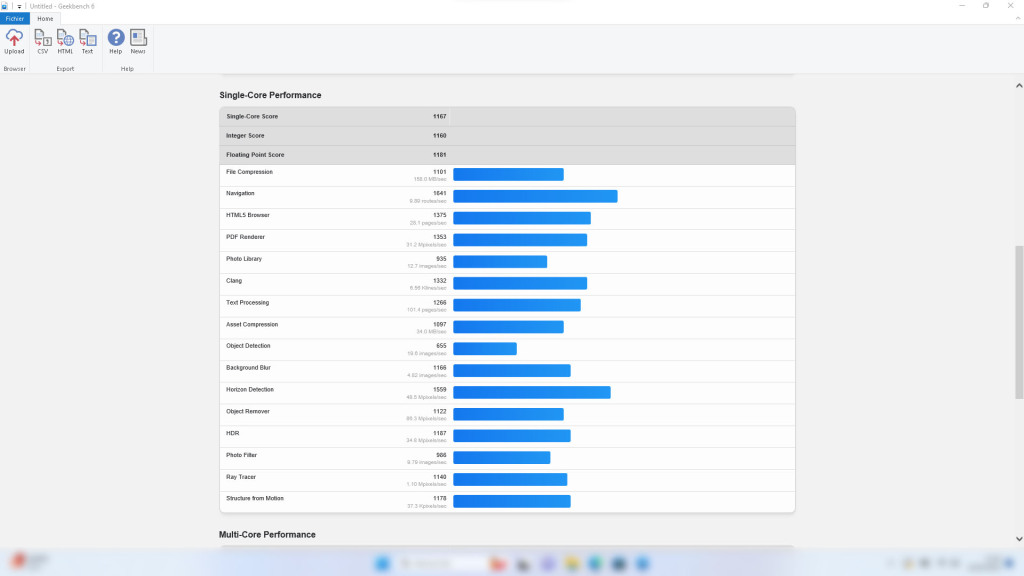Click the Photo Filter row label
Image resolution: width=1024 pixels, height=576 pixels.
242,455
